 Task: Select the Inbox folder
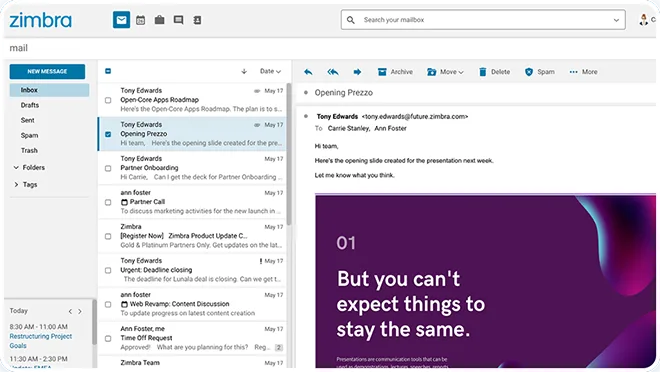(49, 90)
